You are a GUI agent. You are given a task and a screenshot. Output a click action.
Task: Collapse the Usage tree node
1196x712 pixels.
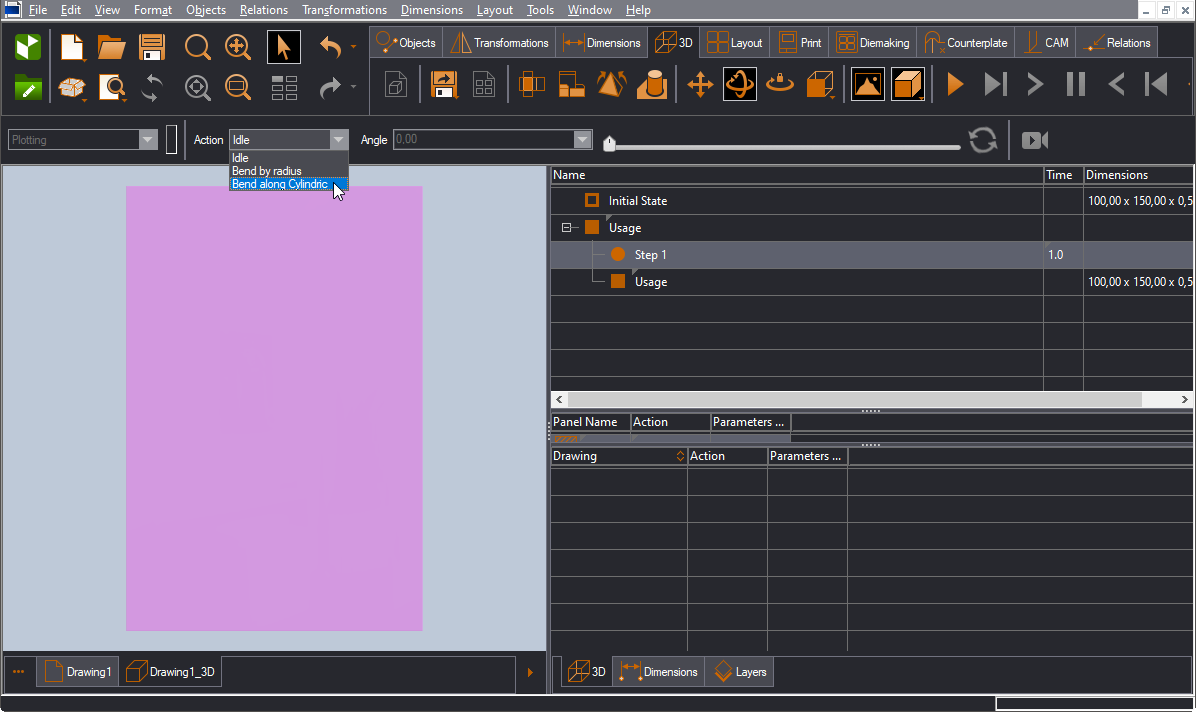(567, 228)
